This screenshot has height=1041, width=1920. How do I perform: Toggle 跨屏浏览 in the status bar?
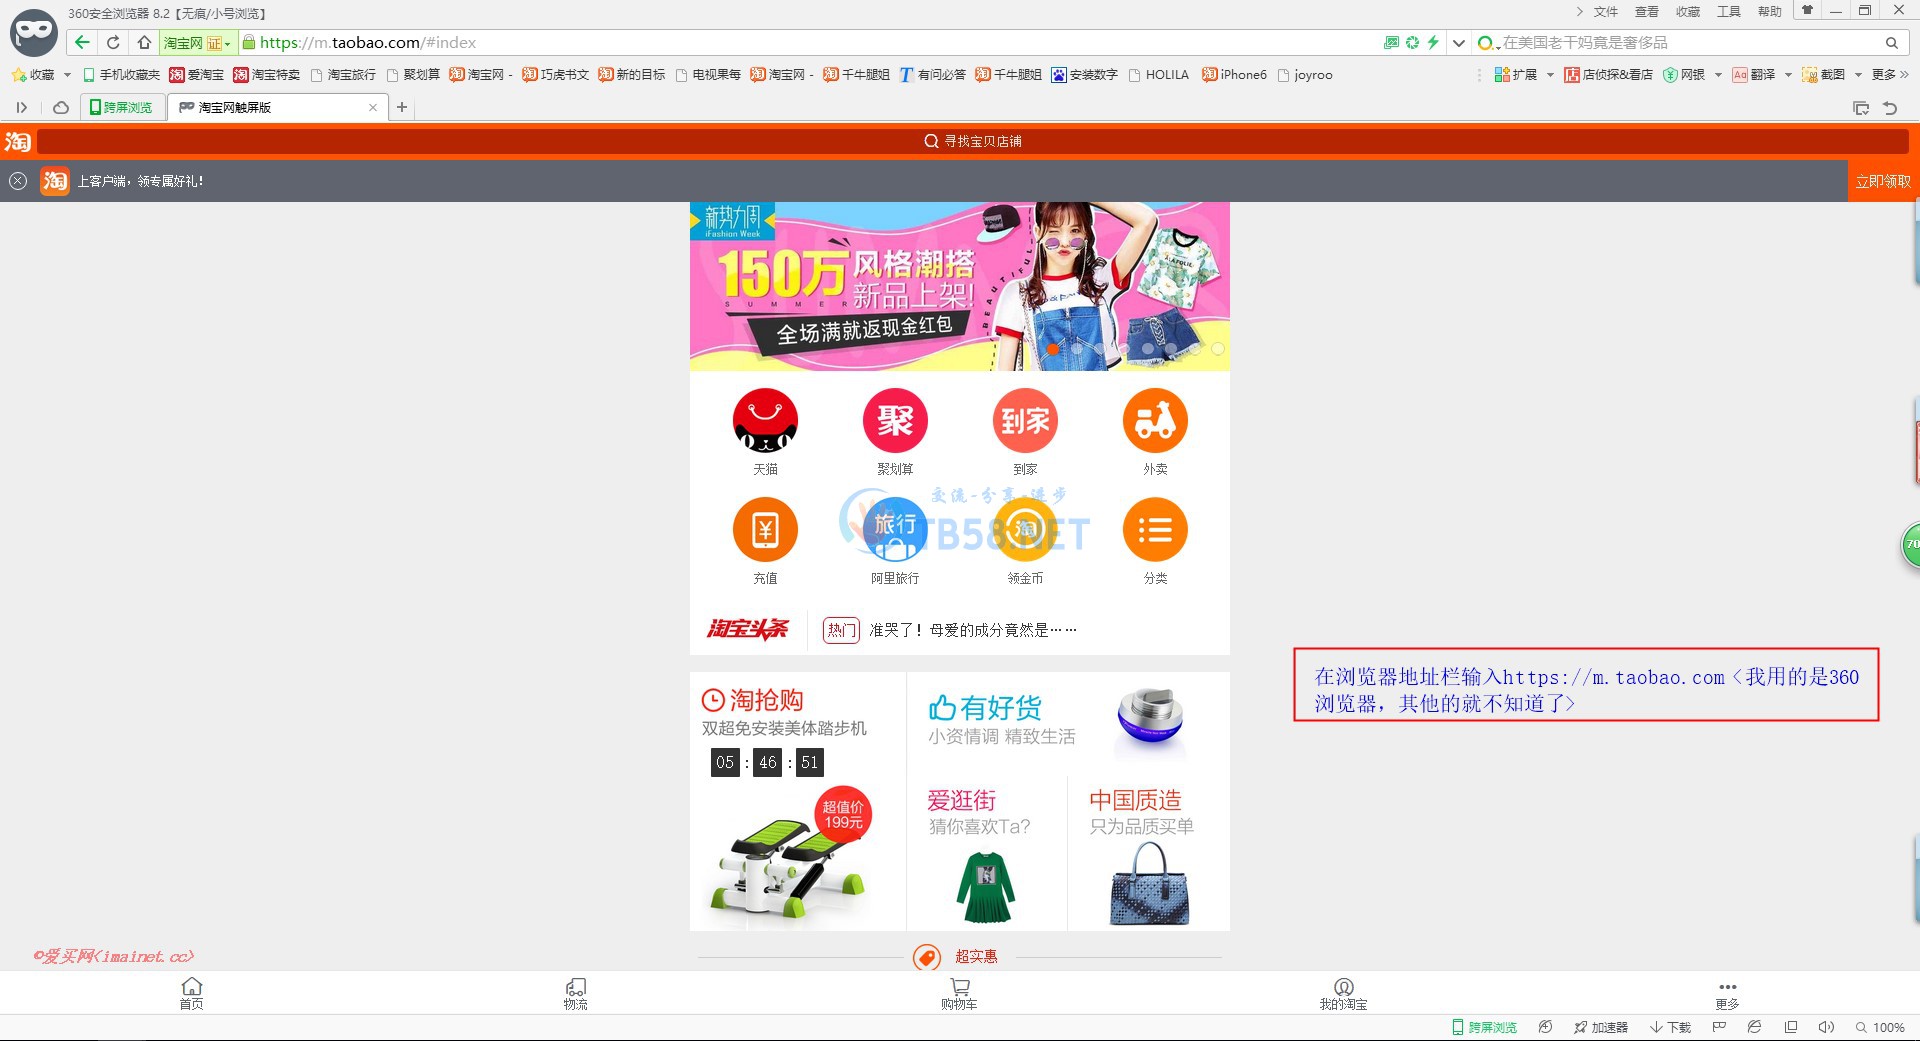tap(1485, 1027)
